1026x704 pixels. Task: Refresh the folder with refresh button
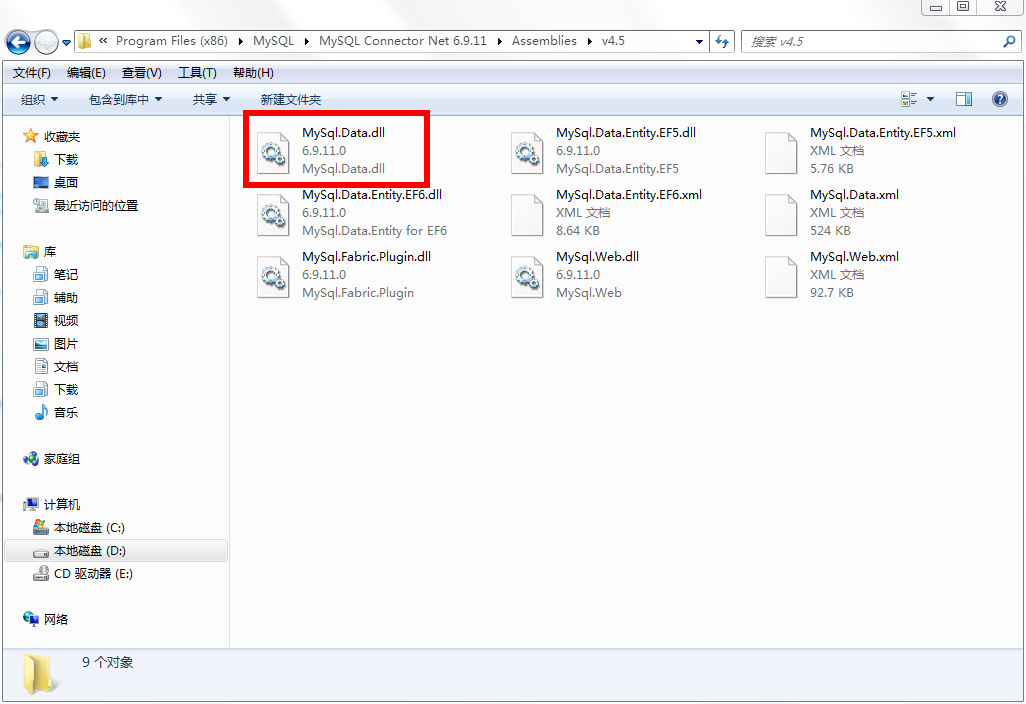click(722, 41)
